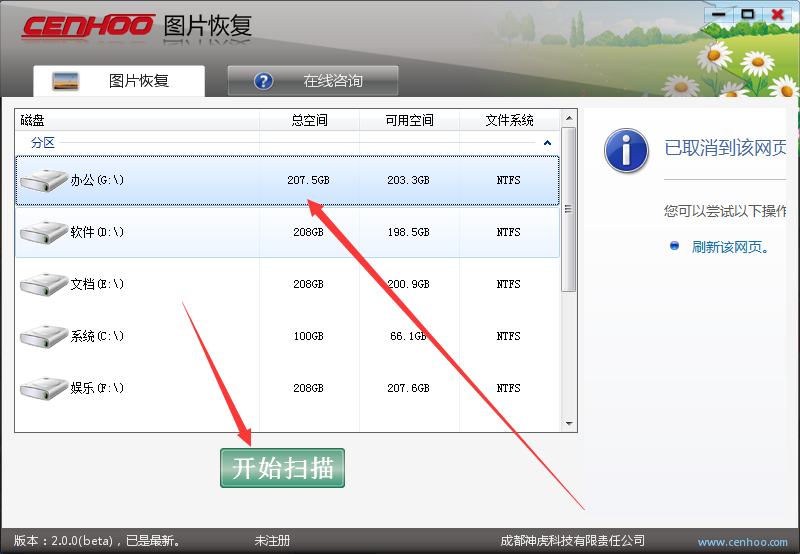
Task: Click the disk list vertical scrollbar thumb
Action: 568,209
